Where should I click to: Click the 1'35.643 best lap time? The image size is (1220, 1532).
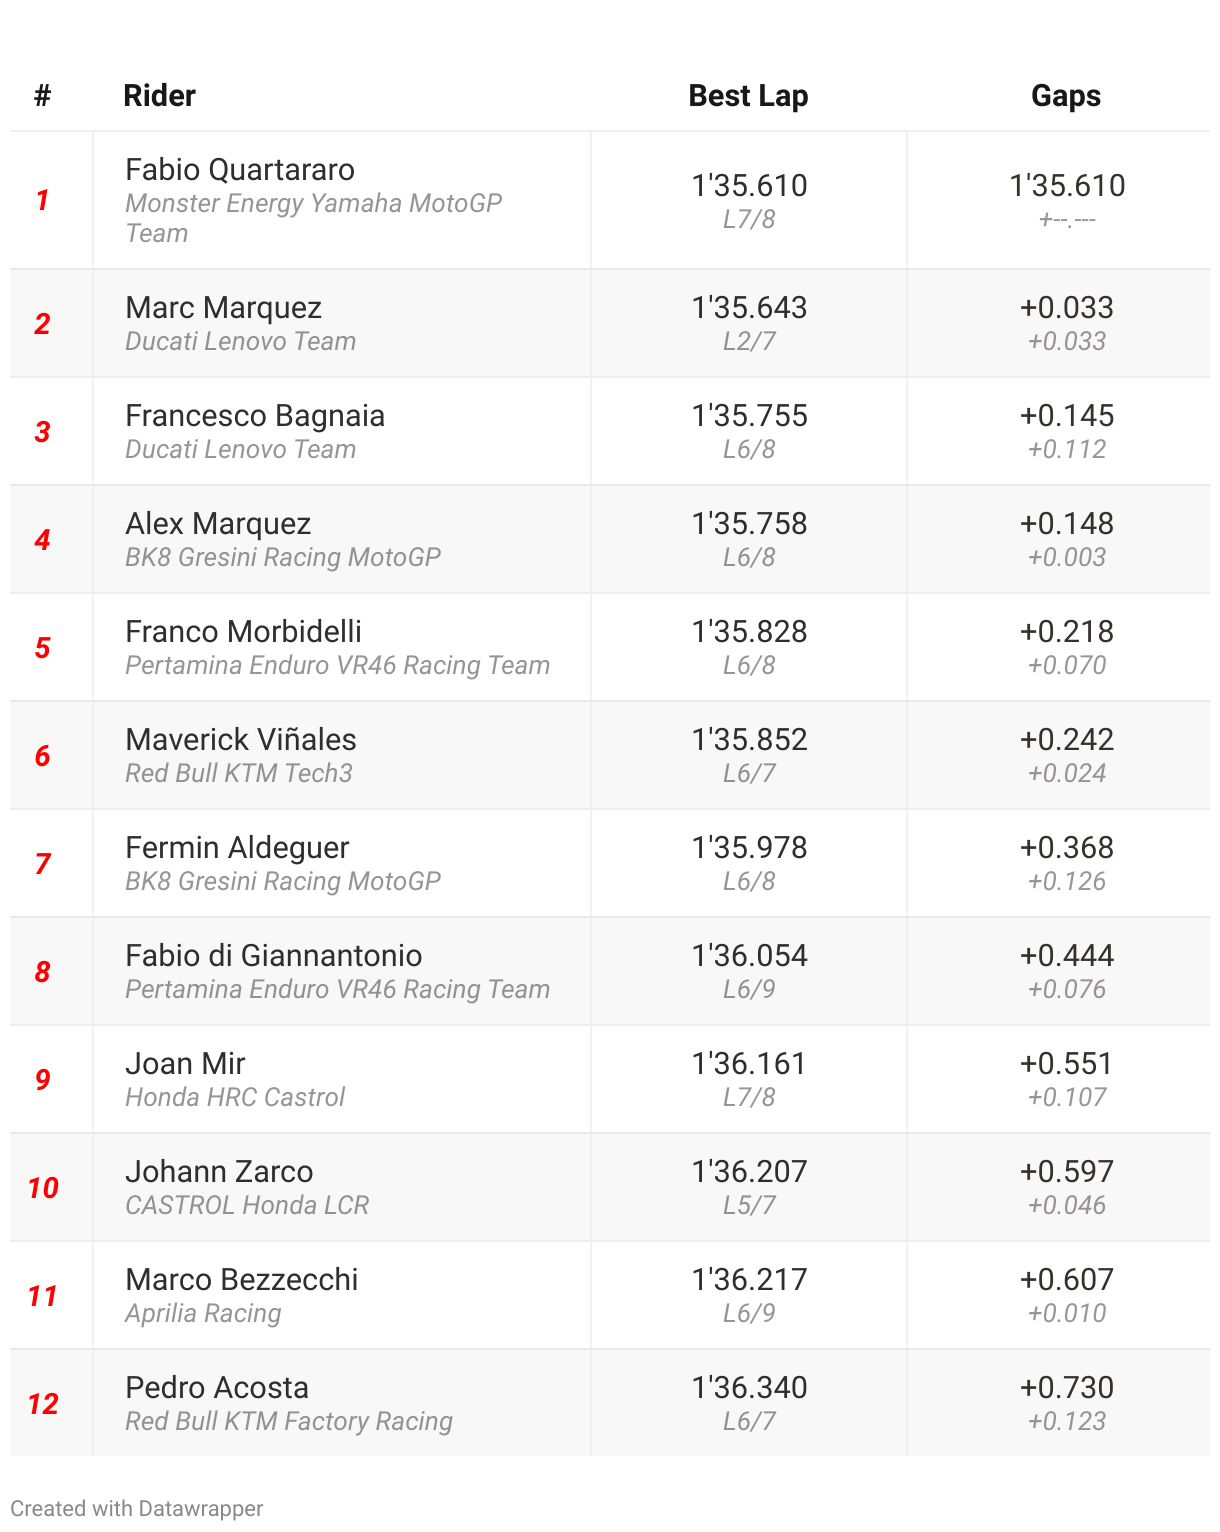tap(749, 308)
